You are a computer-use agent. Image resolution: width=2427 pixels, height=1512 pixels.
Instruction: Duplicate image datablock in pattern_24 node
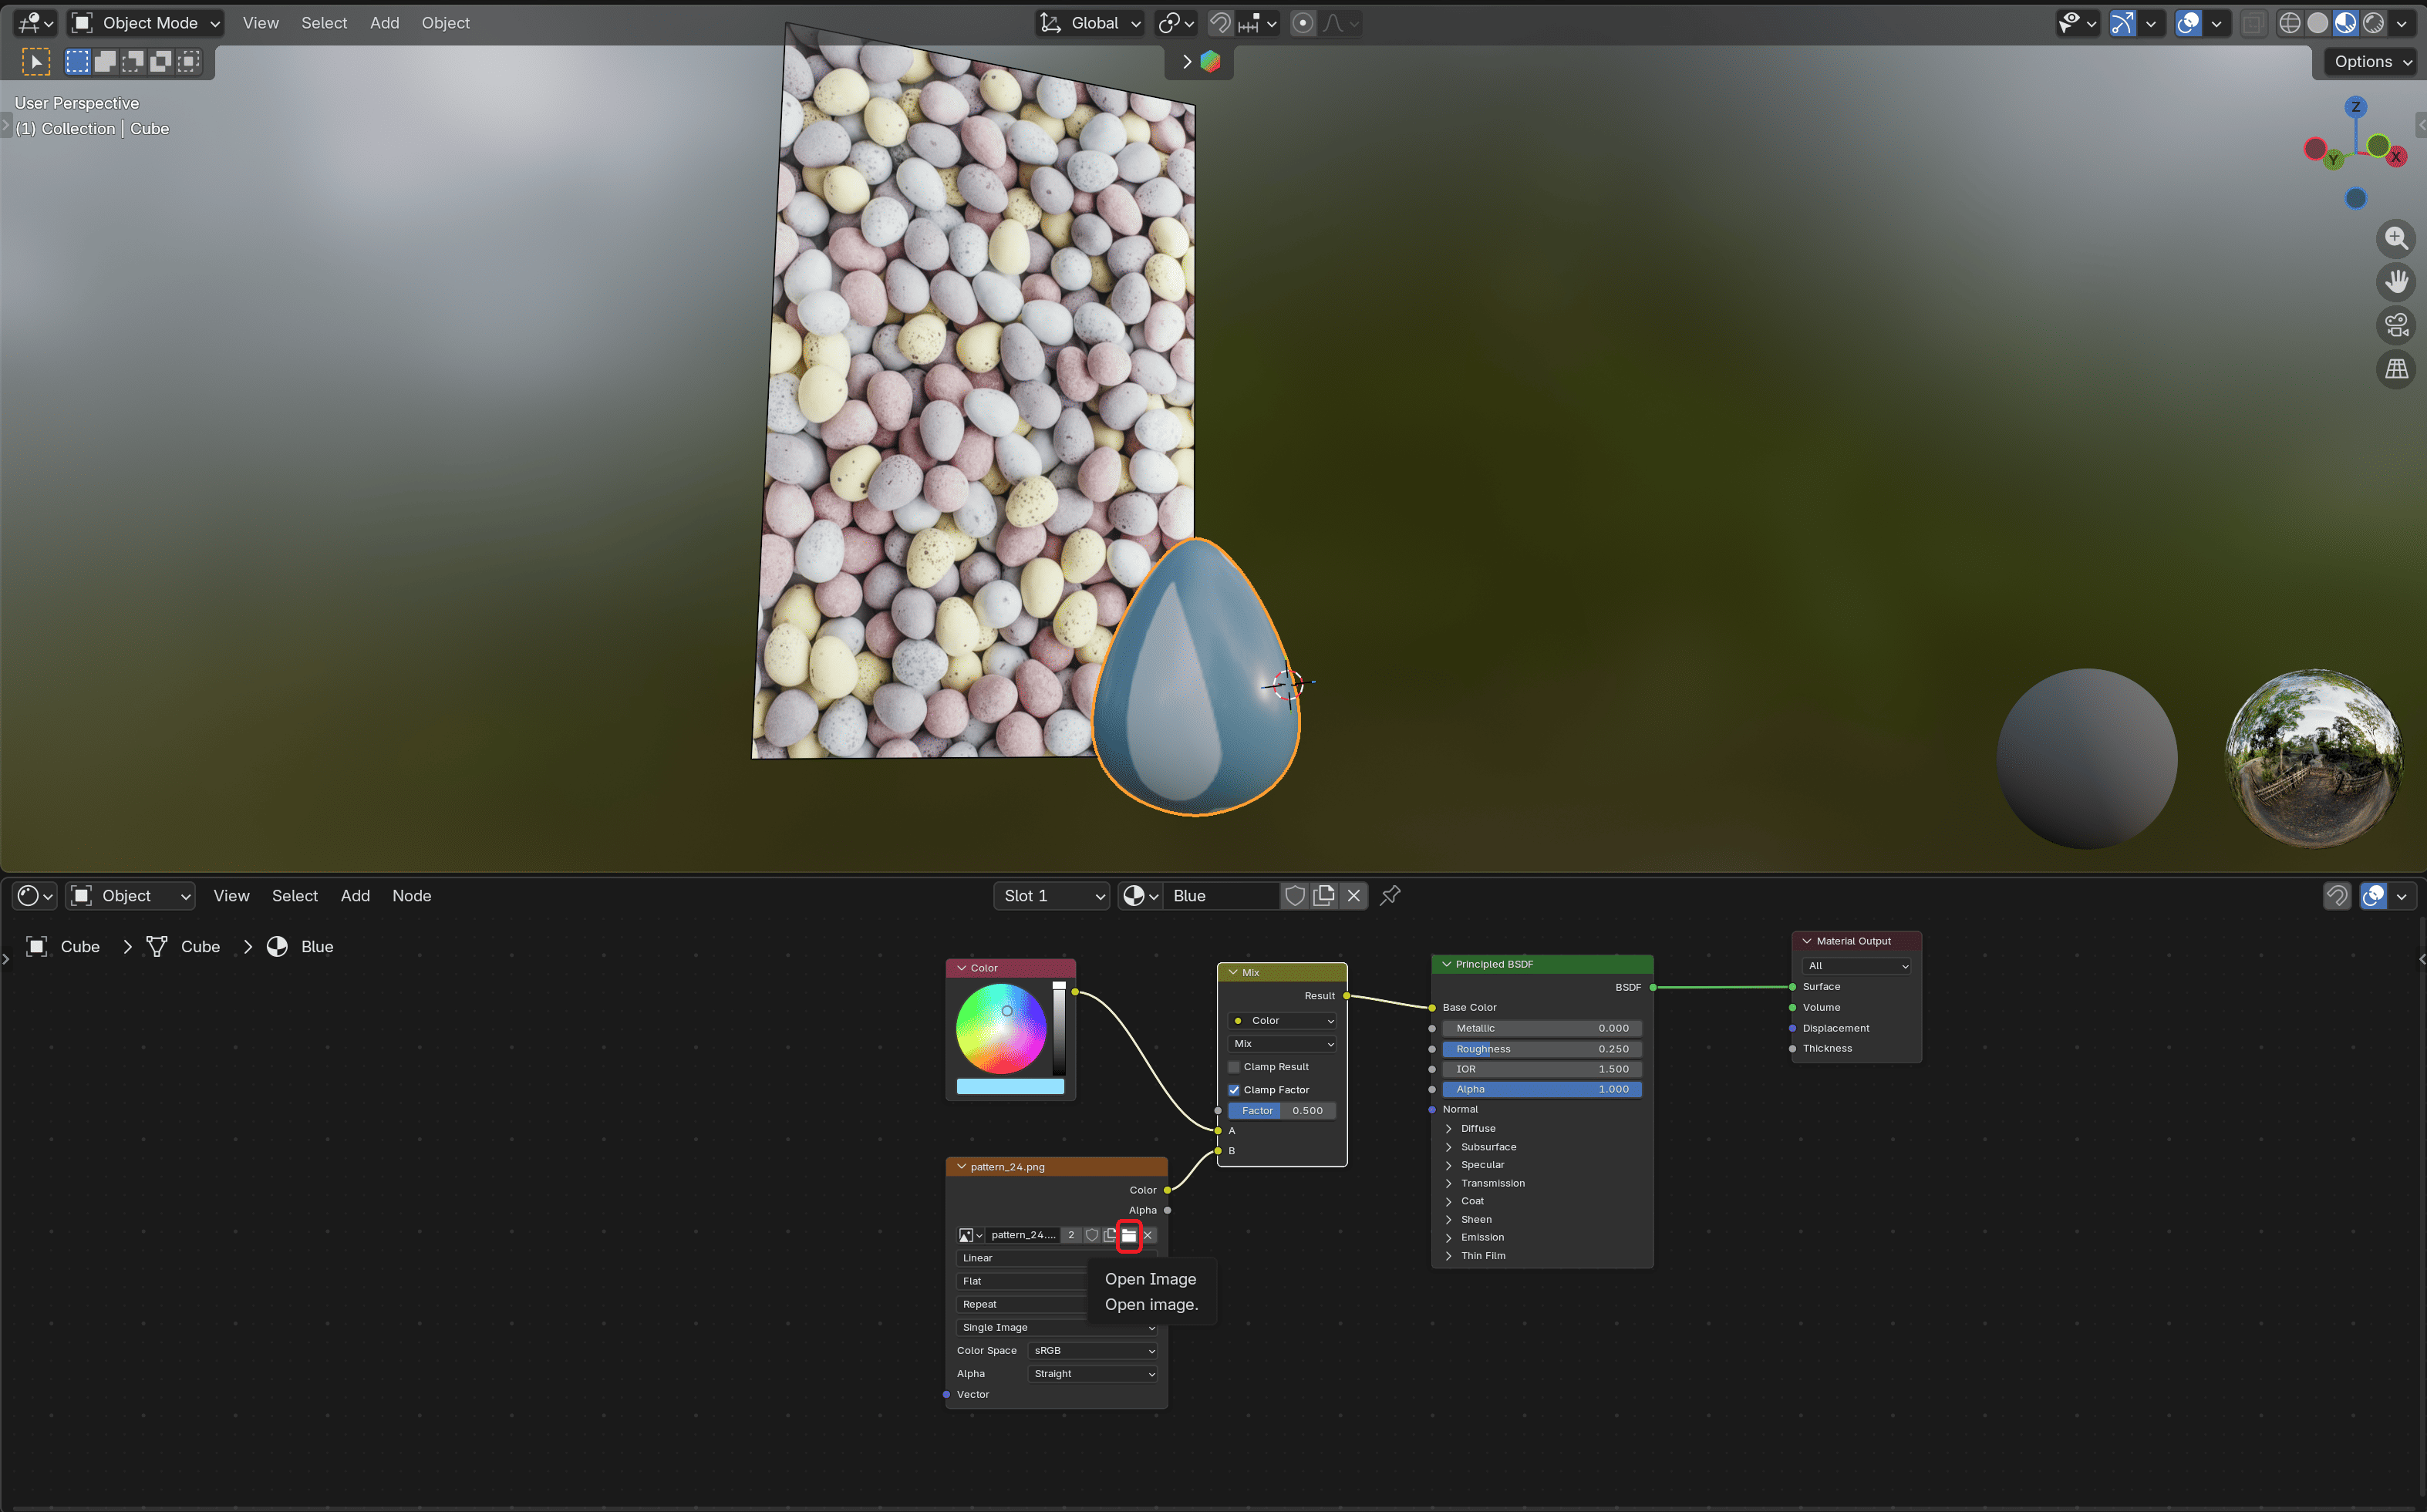1110,1235
